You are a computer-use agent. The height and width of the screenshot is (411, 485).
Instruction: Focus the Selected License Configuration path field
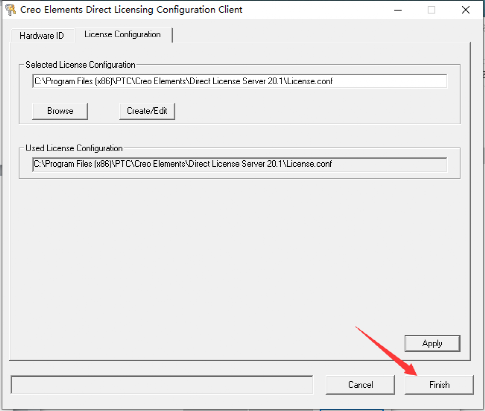click(239, 81)
